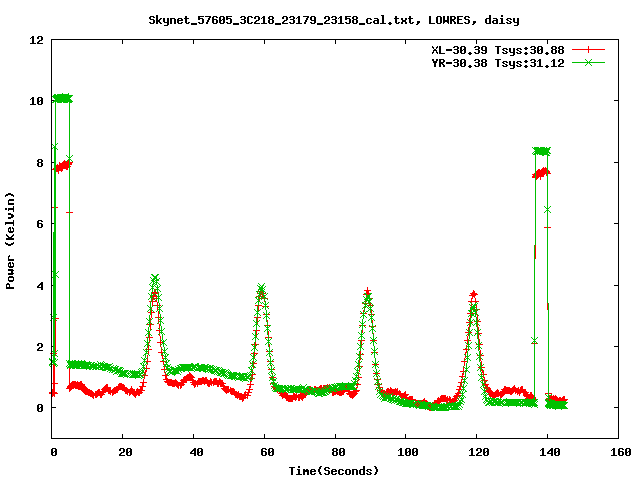The image size is (640, 480).
Task: Click the x-axis tick label 120
Action: coord(479,452)
